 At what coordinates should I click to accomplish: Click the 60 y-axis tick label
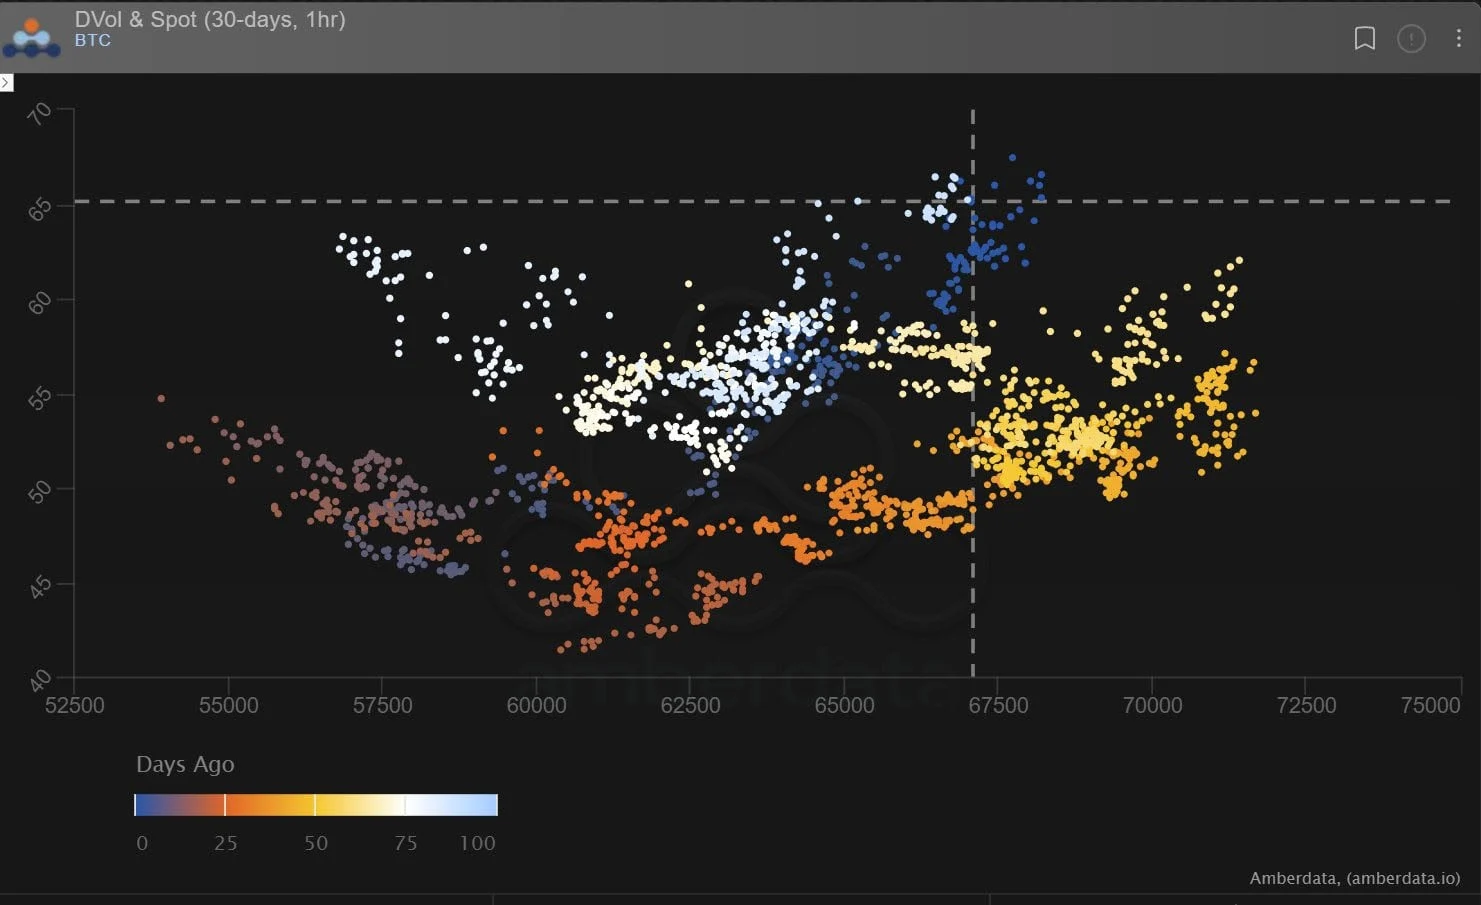point(40,303)
